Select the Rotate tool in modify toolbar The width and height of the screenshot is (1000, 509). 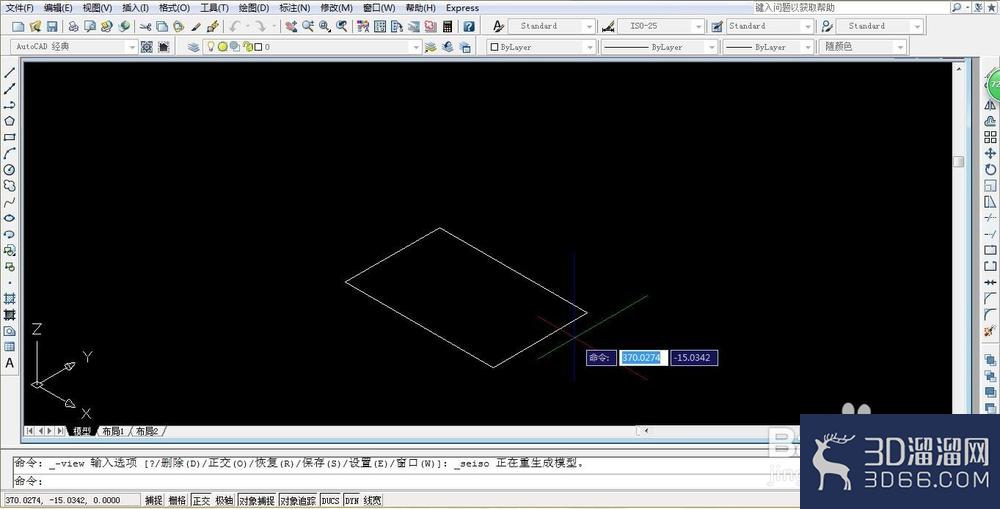990,170
